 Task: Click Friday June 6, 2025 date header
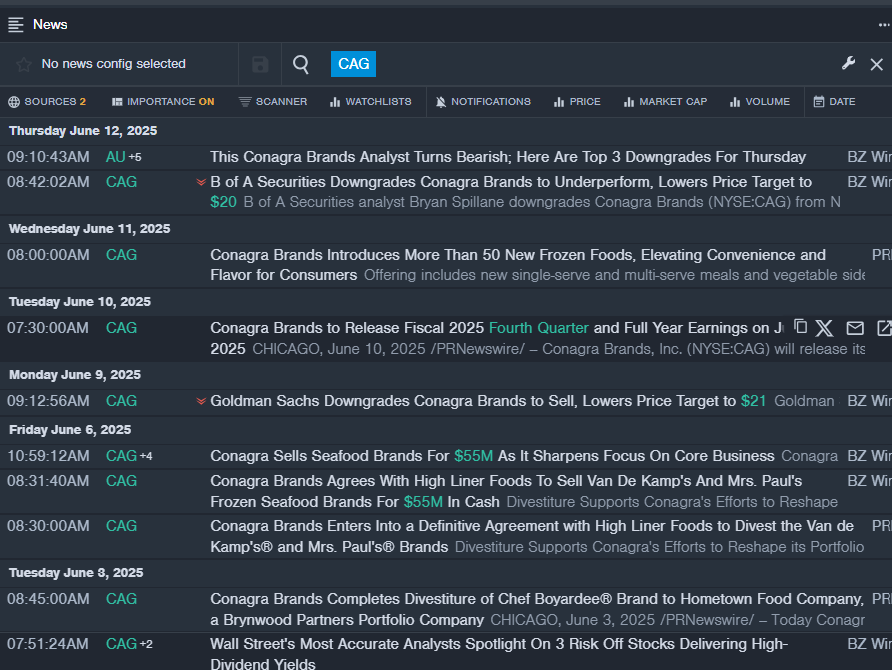pos(70,430)
